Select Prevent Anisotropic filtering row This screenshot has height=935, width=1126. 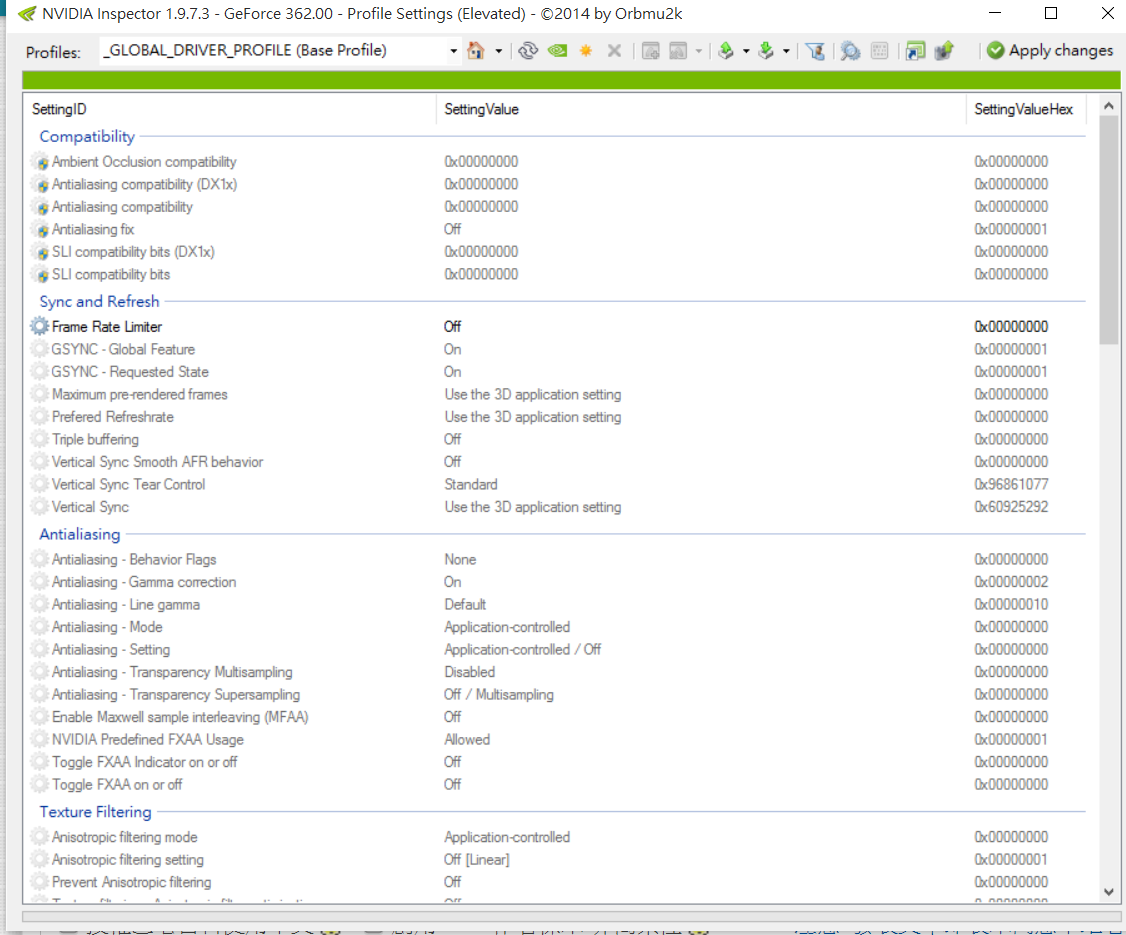click(x=557, y=882)
